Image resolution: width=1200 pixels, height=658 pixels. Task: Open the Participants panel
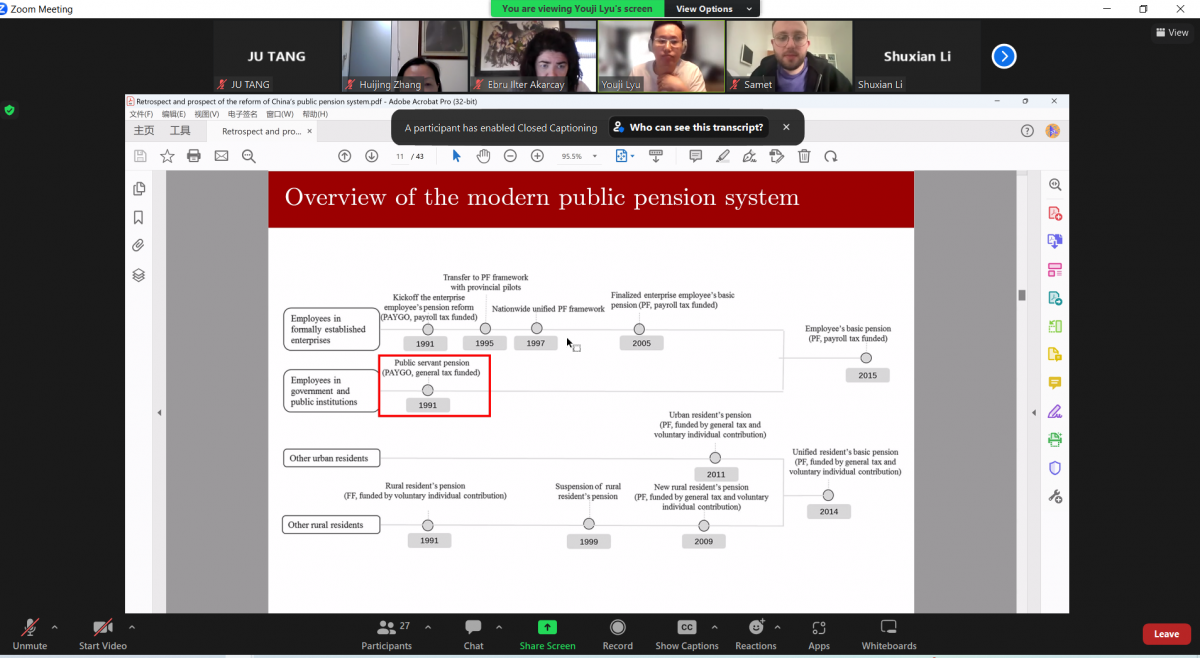coord(387,633)
